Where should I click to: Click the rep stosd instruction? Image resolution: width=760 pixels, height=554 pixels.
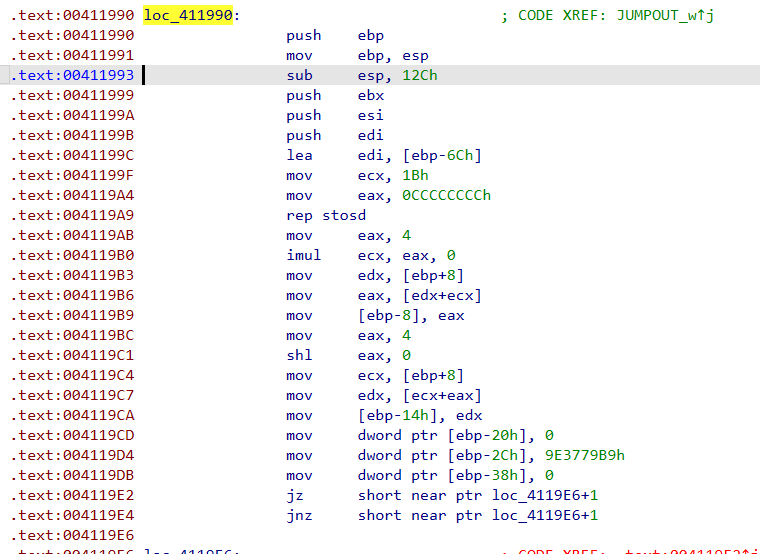coord(326,215)
